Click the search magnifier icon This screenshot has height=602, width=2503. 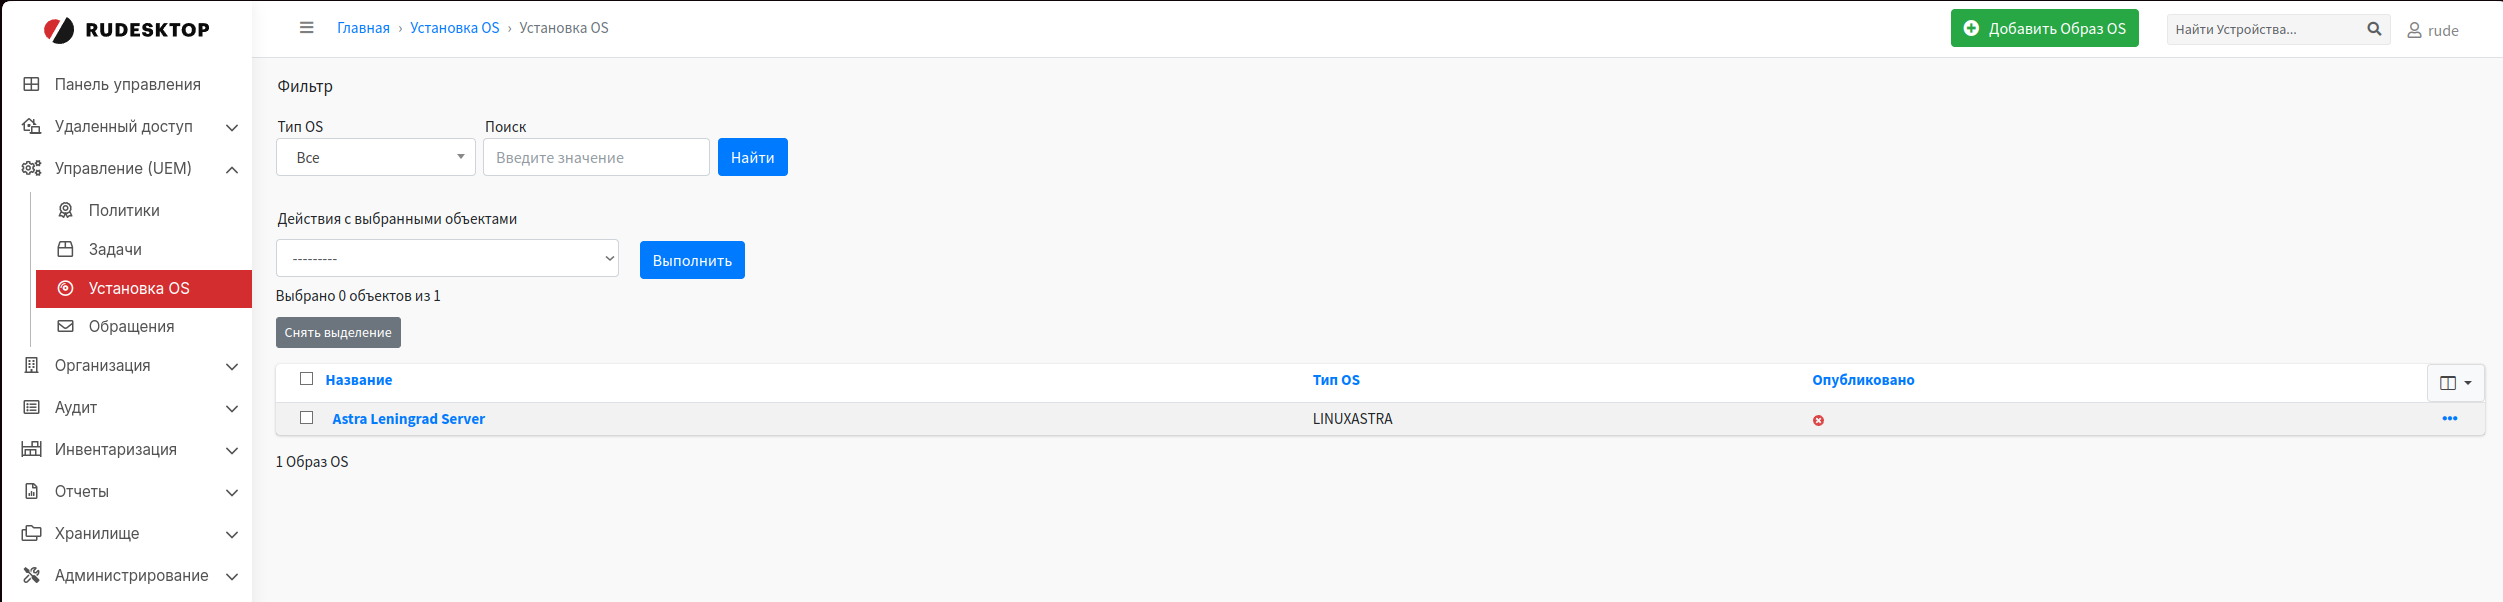(2374, 29)
